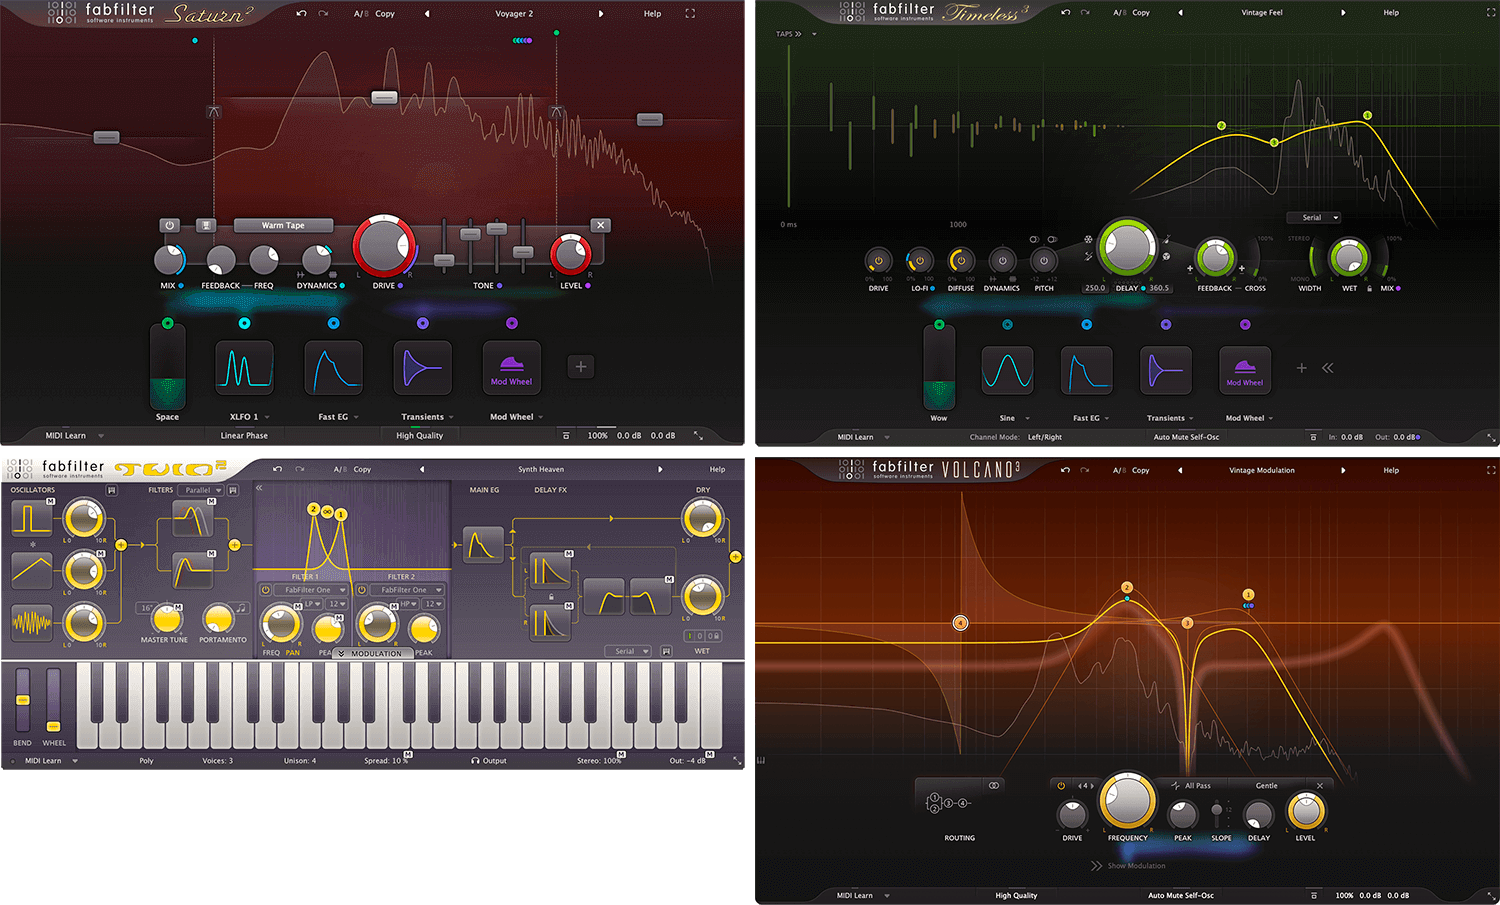Expand XLFO 1 dropdown arrow in Saturn
The height and width of the screenshot is (905, 1500).
pos(267,417)
